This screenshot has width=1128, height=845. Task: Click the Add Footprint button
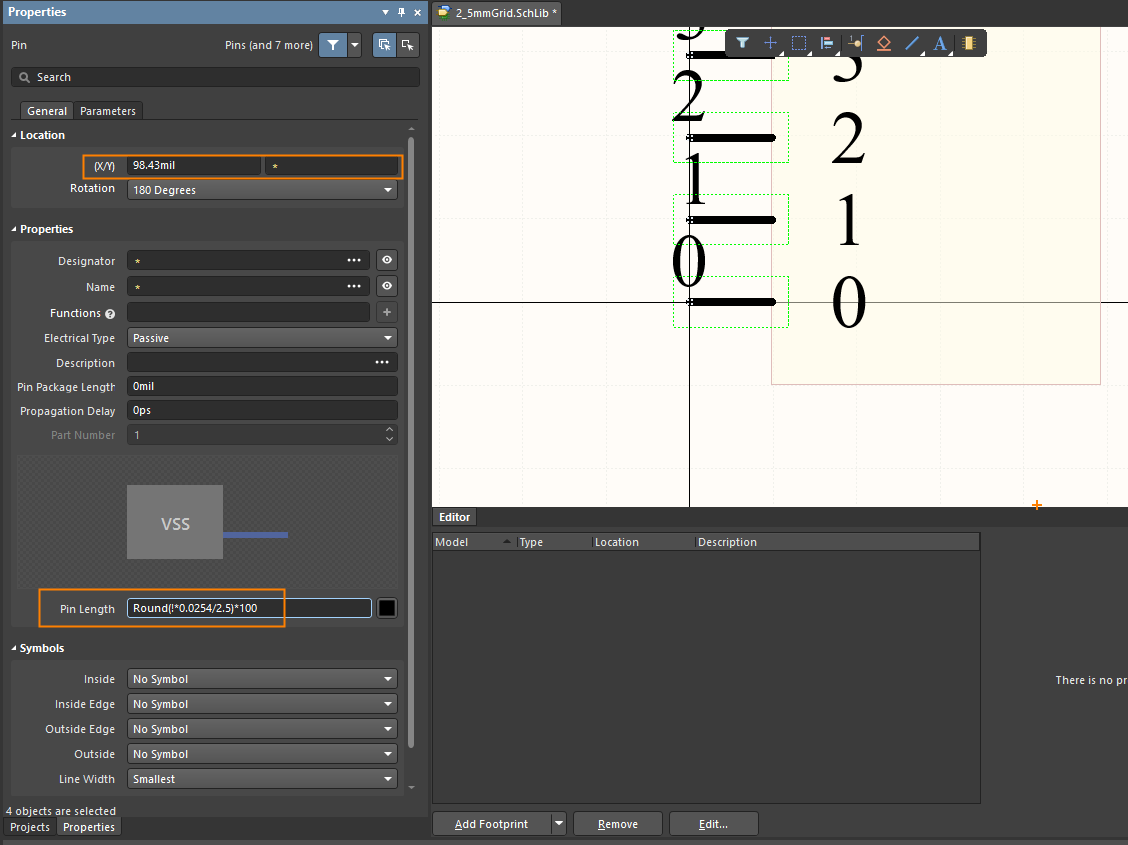click(491, 824)
